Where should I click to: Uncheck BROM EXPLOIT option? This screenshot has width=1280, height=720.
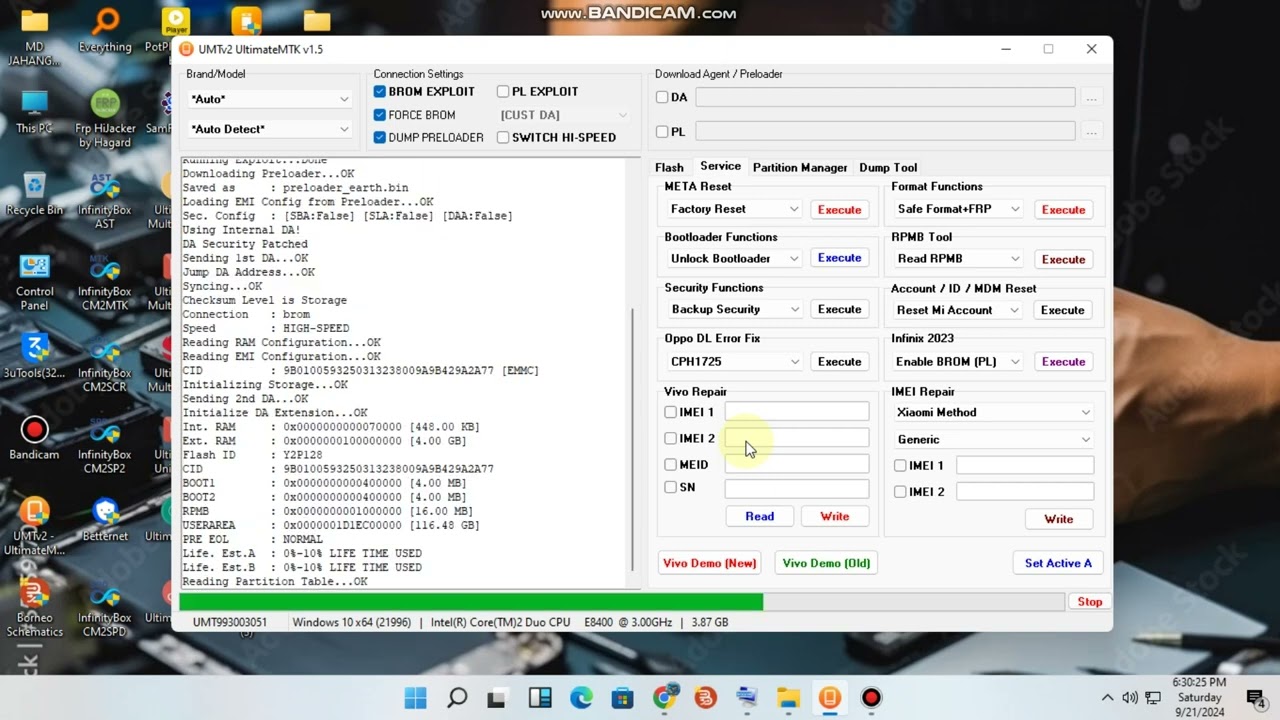point(380,91)
